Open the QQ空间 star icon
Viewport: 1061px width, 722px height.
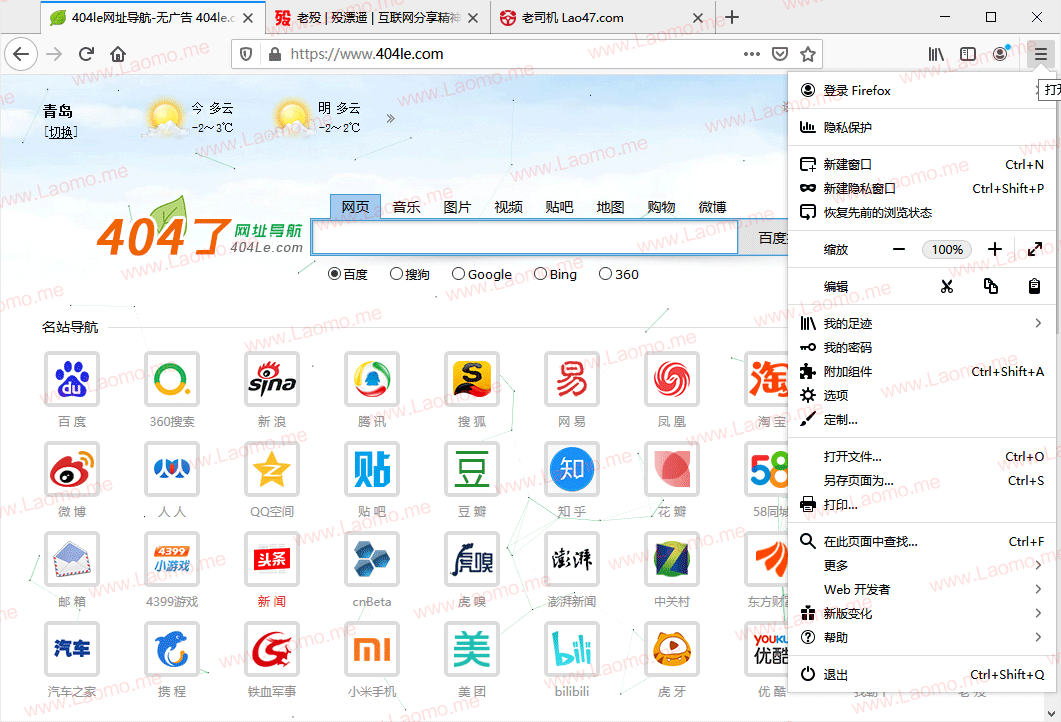[271, 469]
